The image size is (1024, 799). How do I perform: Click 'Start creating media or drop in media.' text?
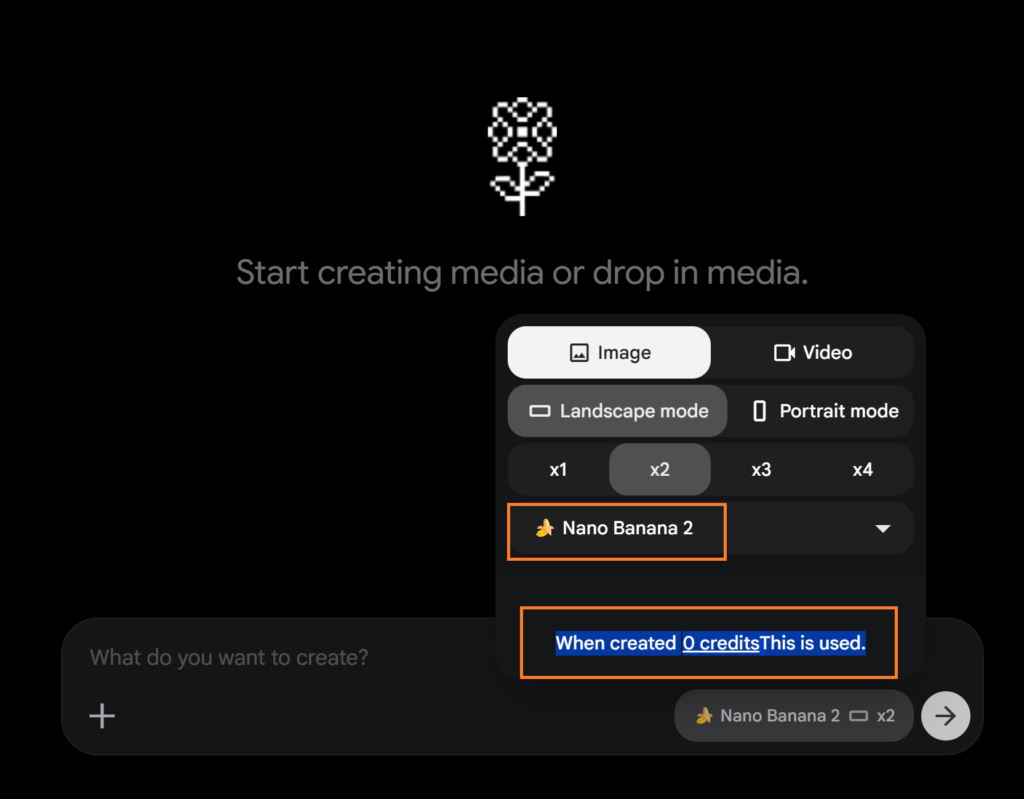point(522,272)
